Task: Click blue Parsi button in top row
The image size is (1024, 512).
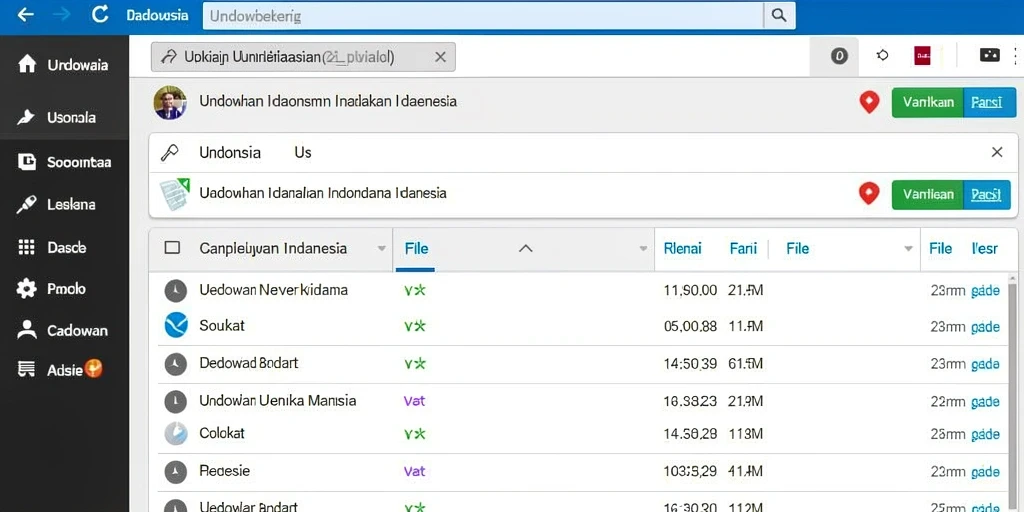Action: (x=989, y=103)
